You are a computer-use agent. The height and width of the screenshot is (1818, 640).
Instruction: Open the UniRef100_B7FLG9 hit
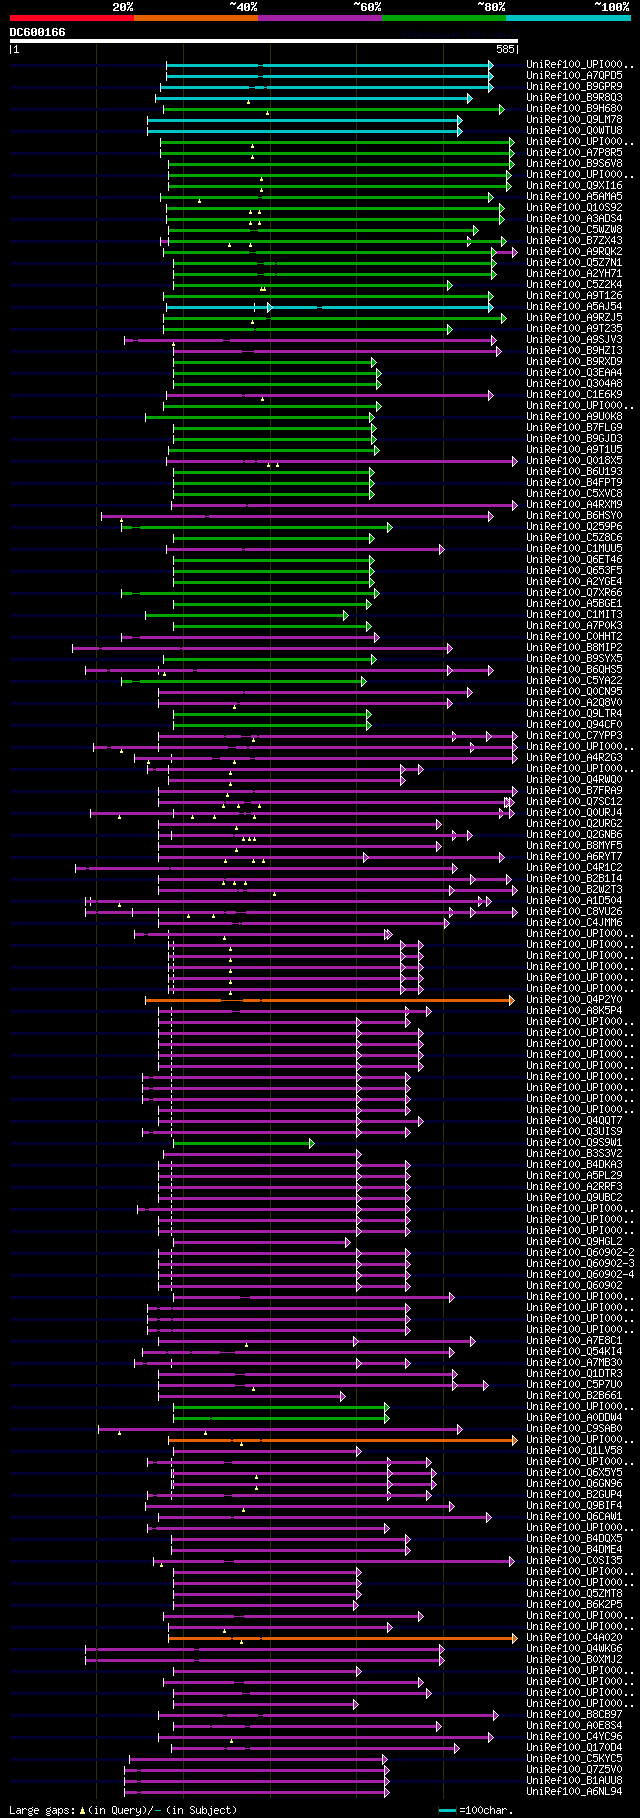coord(574,428)
